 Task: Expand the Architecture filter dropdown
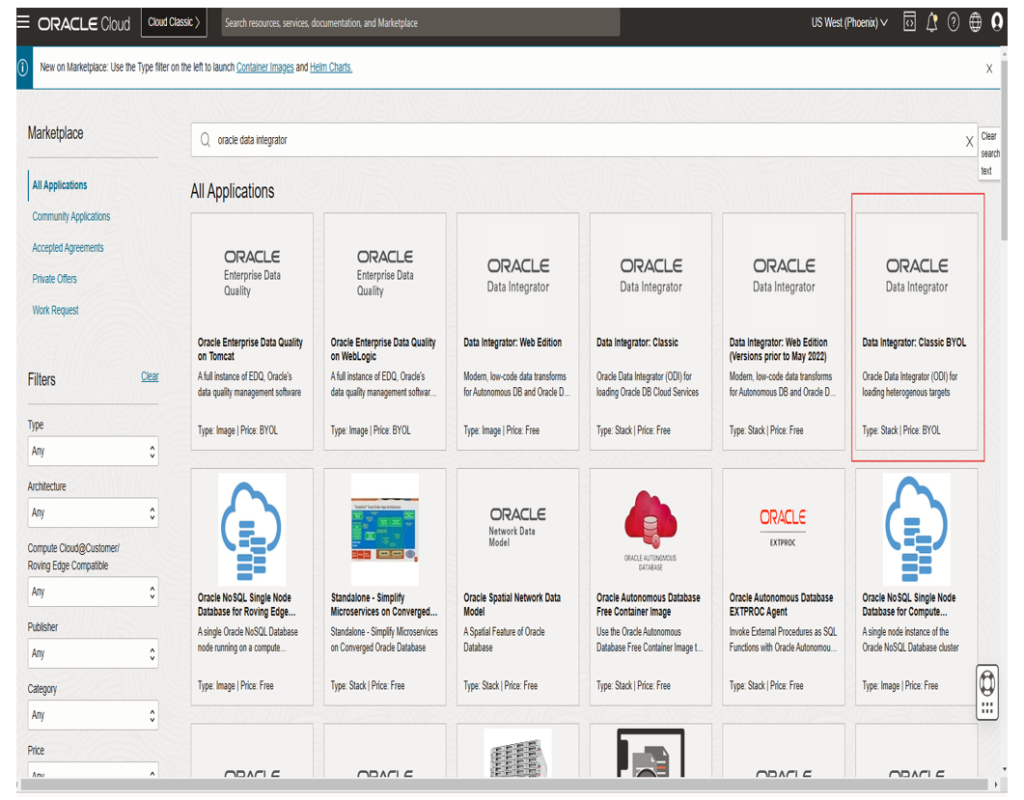(92, 513)
